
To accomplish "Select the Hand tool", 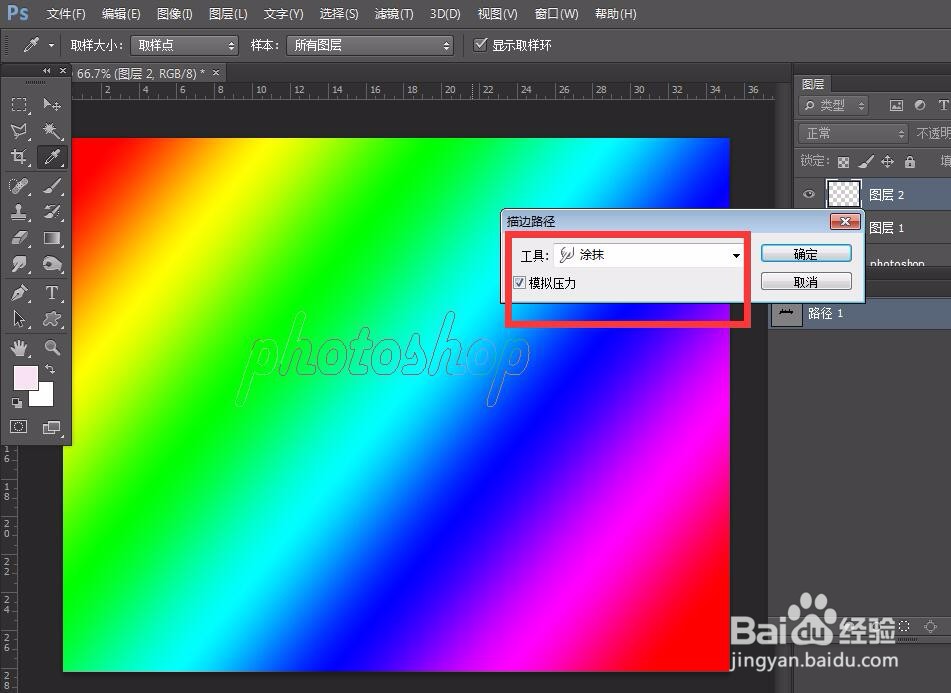I will (19, 347).
